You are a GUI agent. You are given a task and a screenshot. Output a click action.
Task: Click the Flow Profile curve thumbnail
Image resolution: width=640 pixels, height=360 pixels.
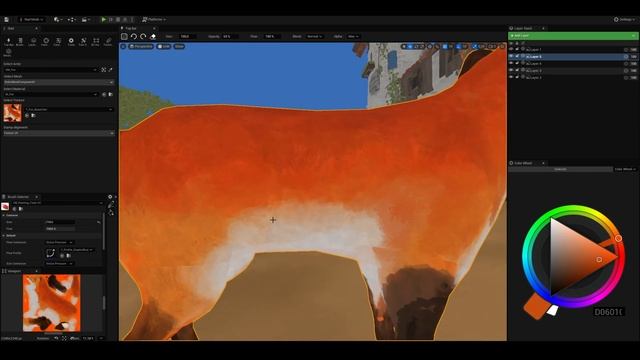pyautogui.click(x=51, y=253)
